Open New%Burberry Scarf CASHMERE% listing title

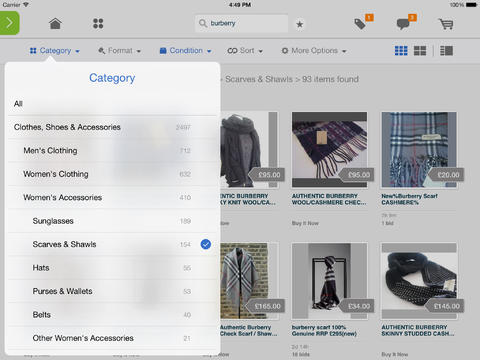409,199
